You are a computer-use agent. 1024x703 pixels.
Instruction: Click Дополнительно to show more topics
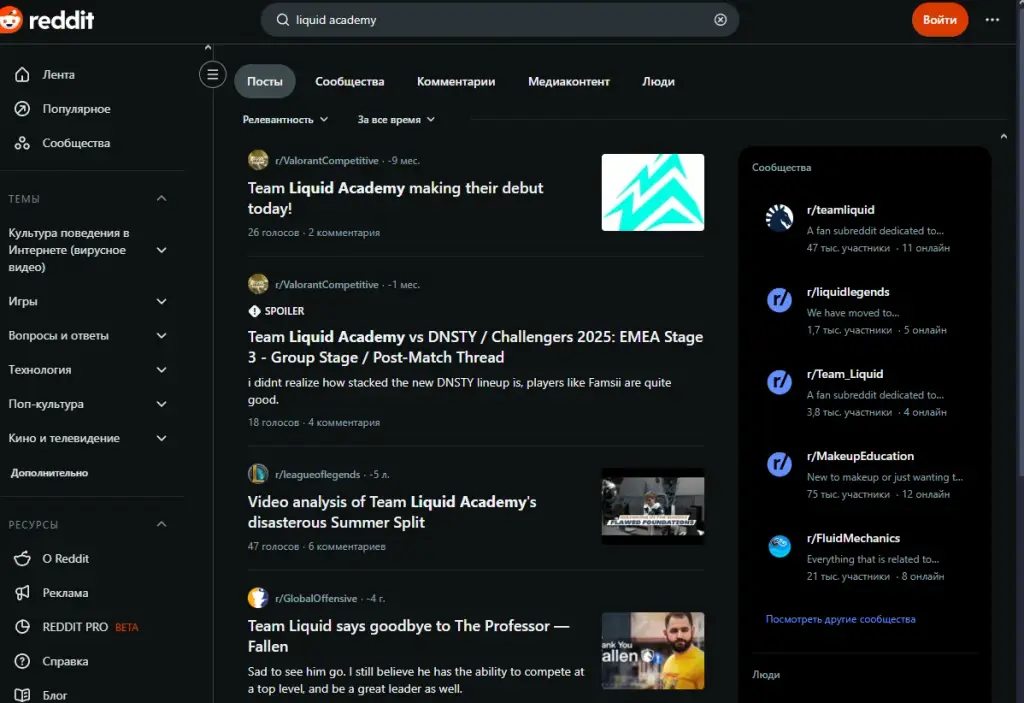pos(49,473)
